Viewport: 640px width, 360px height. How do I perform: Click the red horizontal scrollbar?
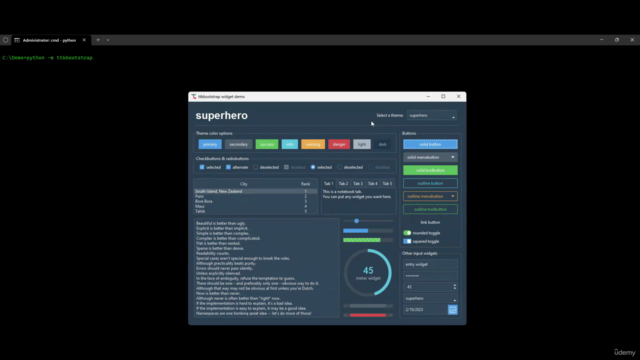368,315
